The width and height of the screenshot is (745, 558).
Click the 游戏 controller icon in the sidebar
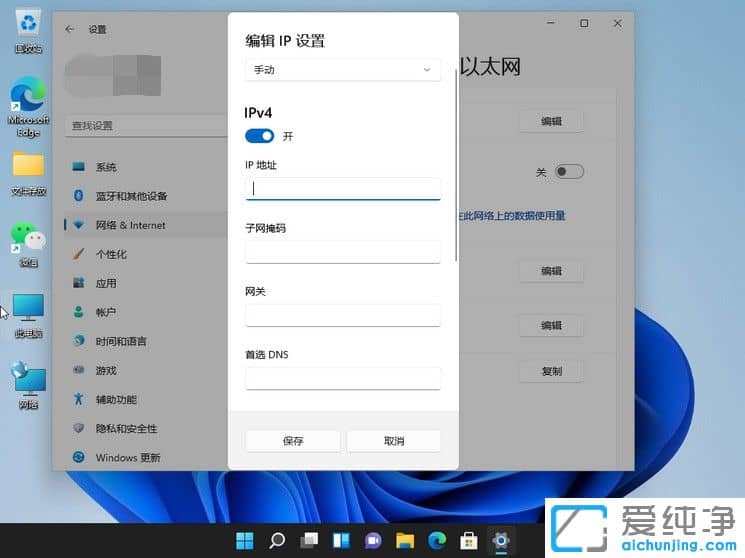pyautogui.click(x=79, y=370)
